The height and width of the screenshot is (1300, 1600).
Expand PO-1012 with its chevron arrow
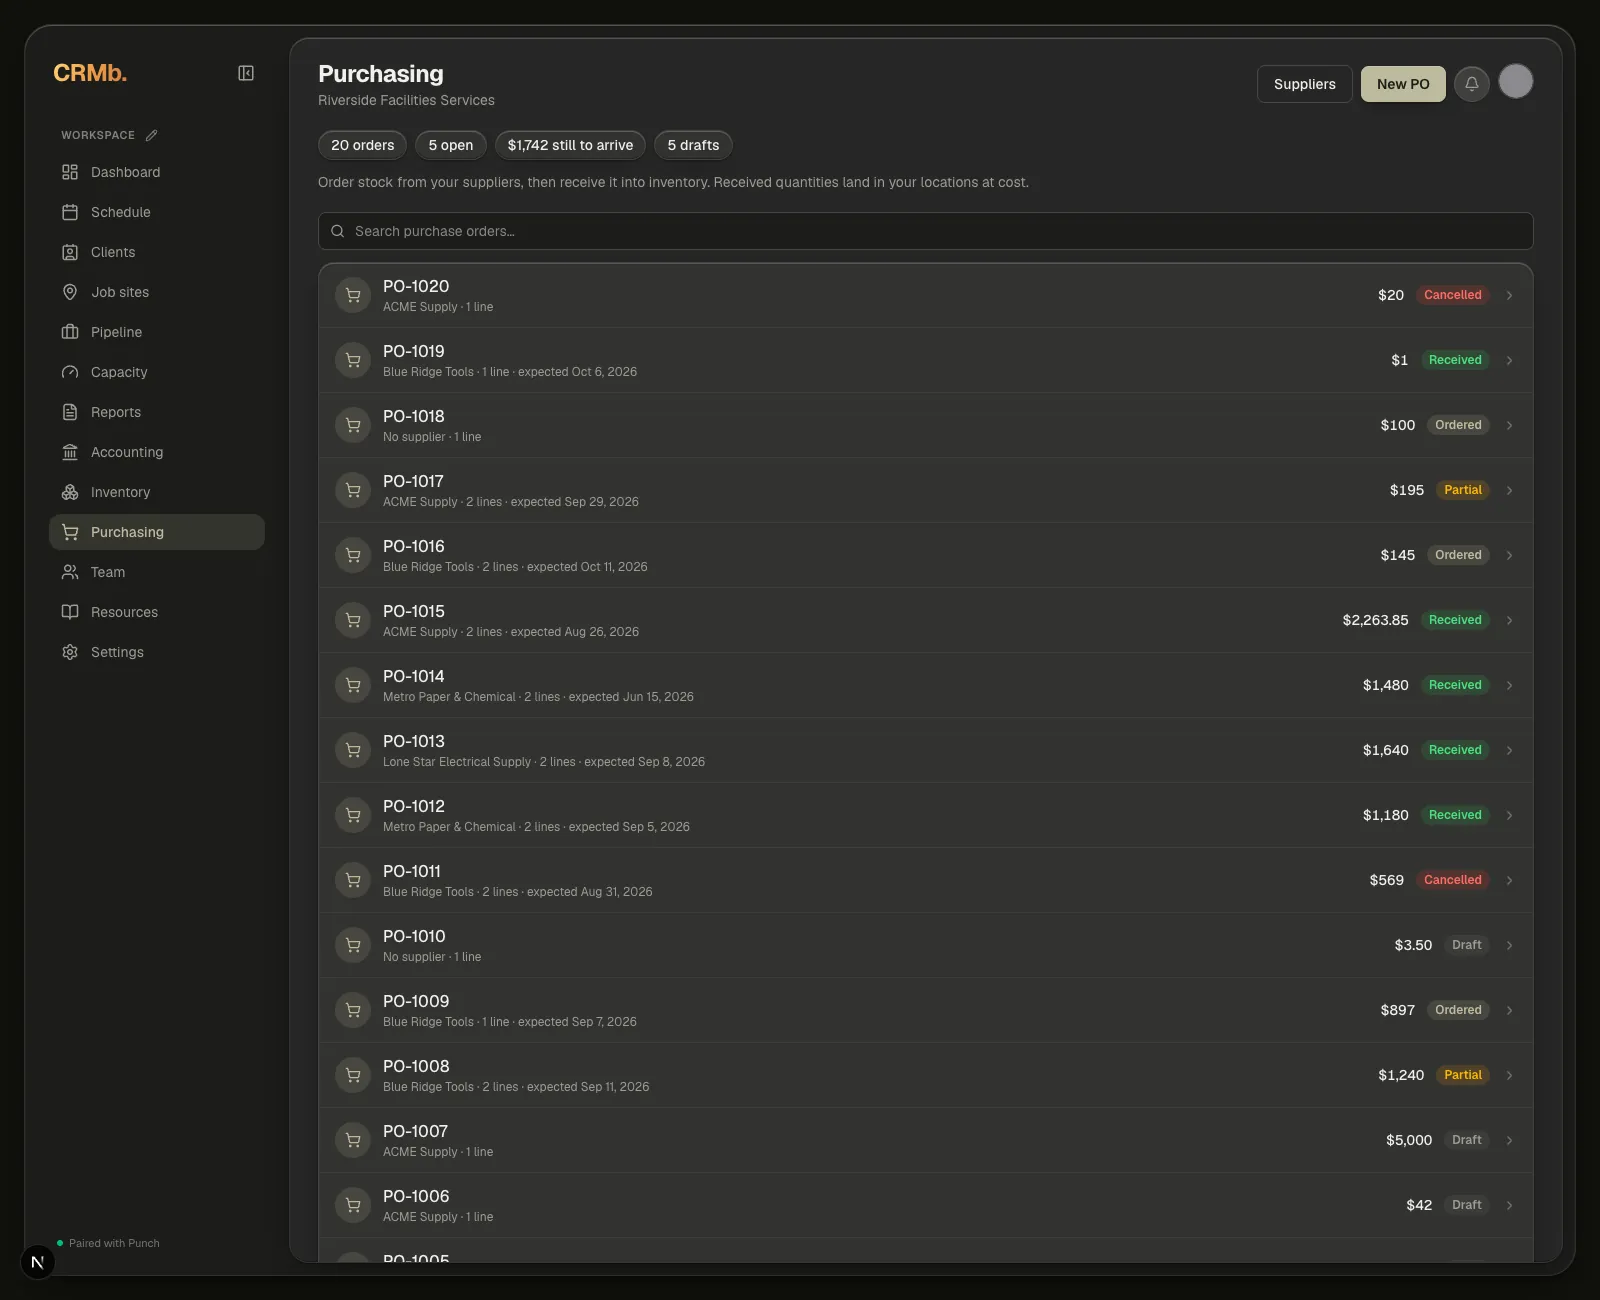tap(1509, 815)
